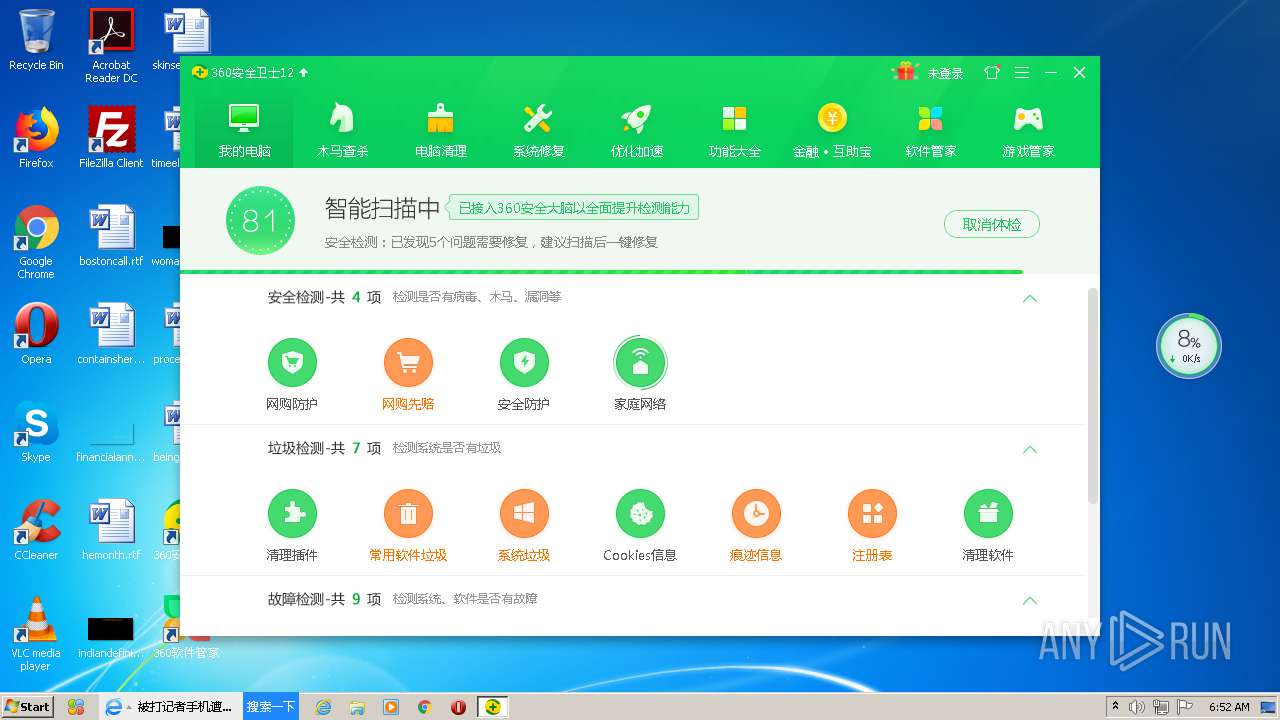Click the 清理软件 icon
The image size is (1280, 720).
point(988,513)
